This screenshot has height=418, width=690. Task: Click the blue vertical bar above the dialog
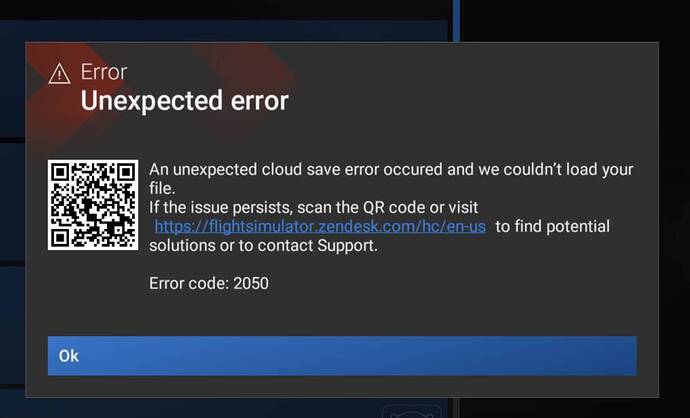pyautogui.click(x=456, y=21)
